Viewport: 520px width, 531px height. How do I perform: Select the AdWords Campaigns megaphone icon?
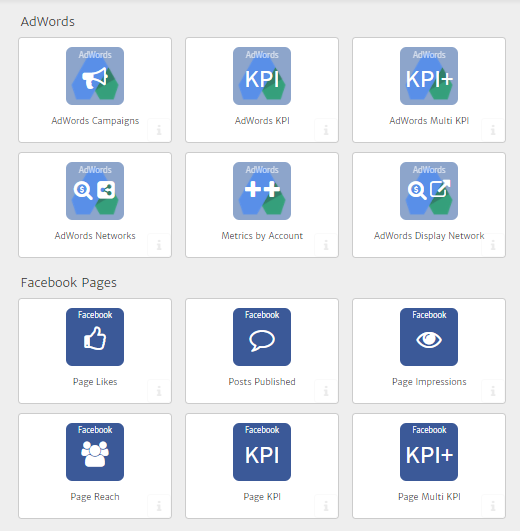(95, 76)
